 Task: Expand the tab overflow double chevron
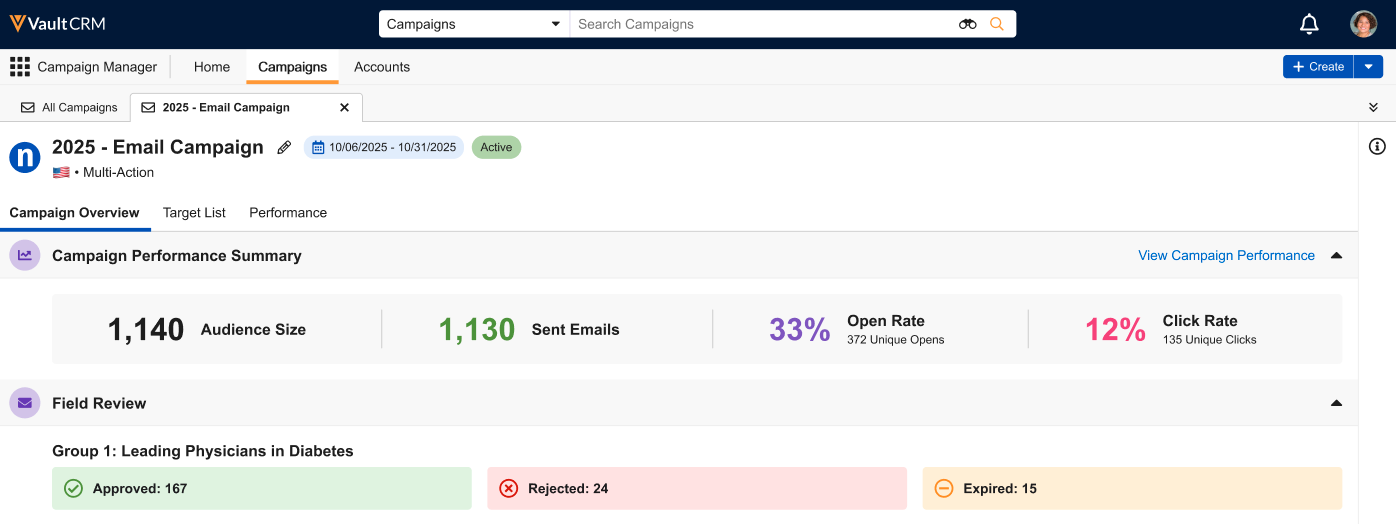(1373, 107)
